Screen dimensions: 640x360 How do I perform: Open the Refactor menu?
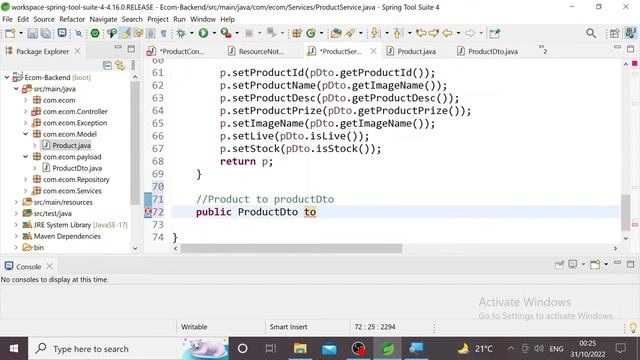click(x=72, y=19)
